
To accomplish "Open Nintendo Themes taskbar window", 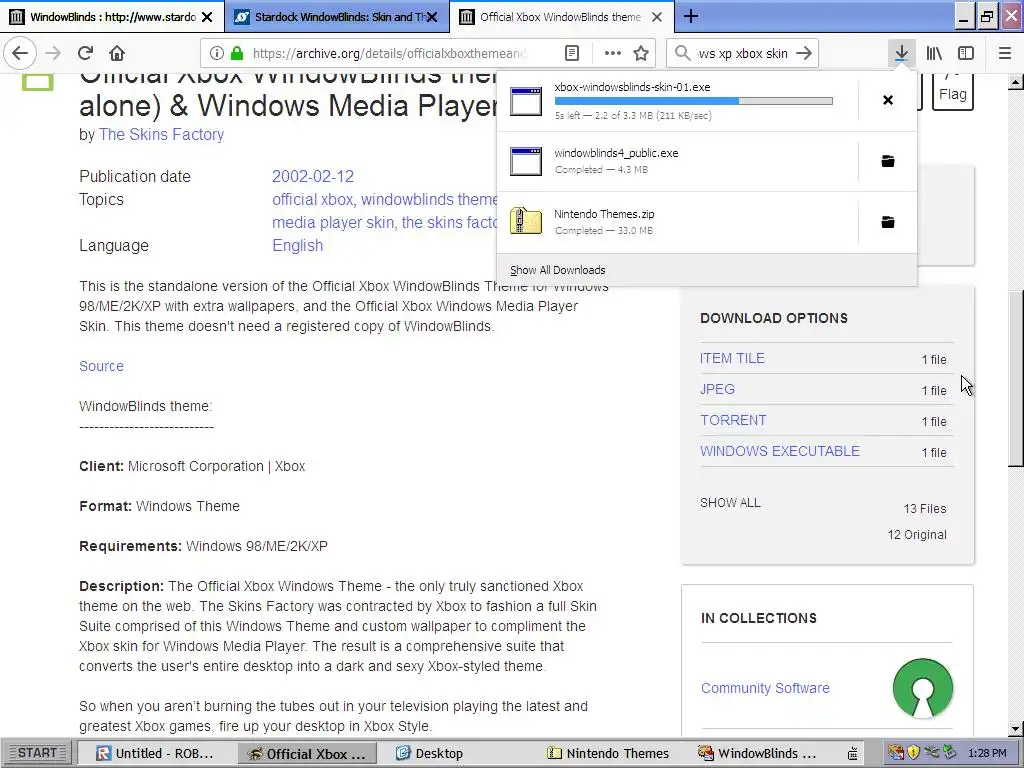I will (x=608, y=753).
